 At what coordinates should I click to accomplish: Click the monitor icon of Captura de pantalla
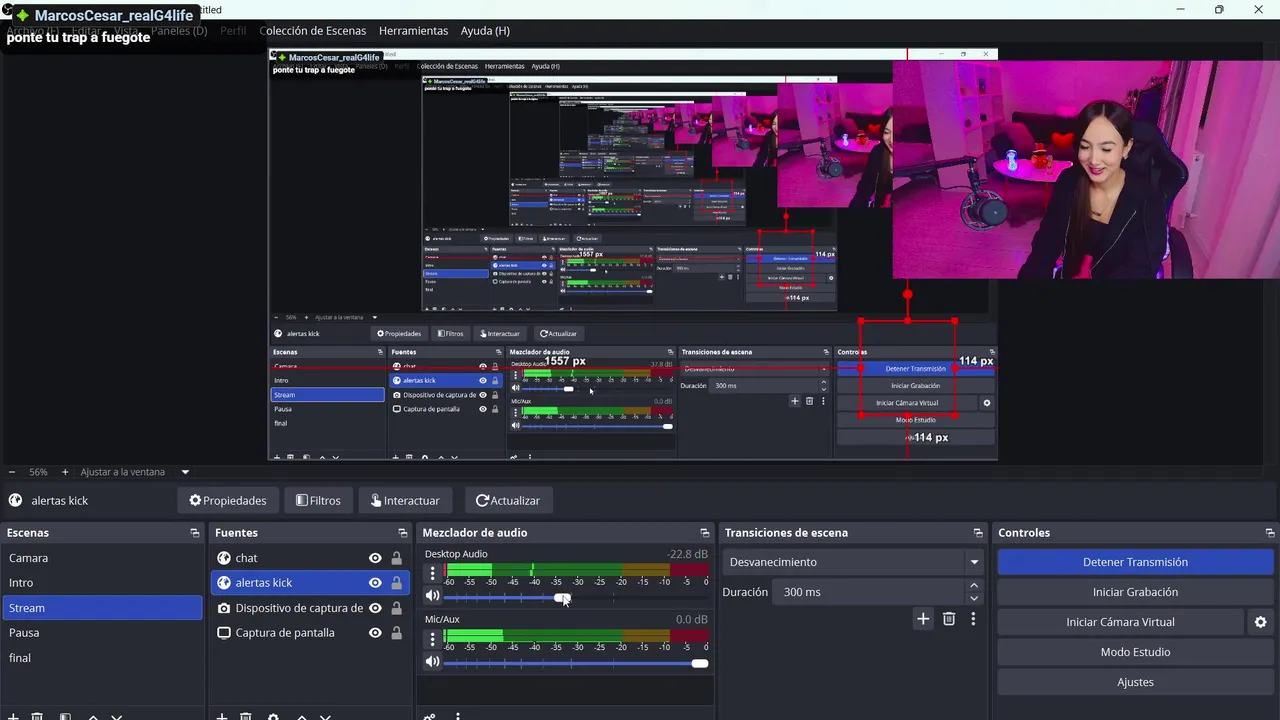point(224,633)
